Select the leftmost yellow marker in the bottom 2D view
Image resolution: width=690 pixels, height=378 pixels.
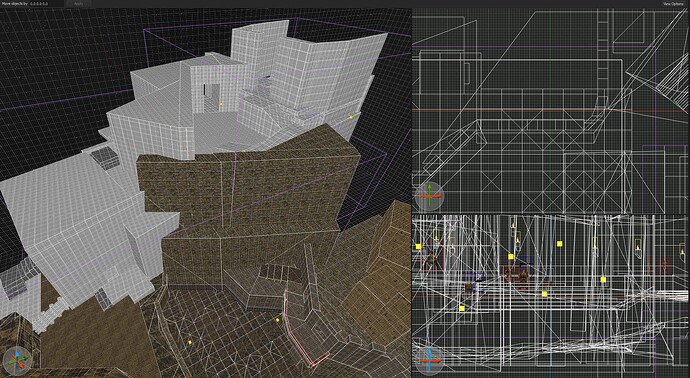point(418,247)
